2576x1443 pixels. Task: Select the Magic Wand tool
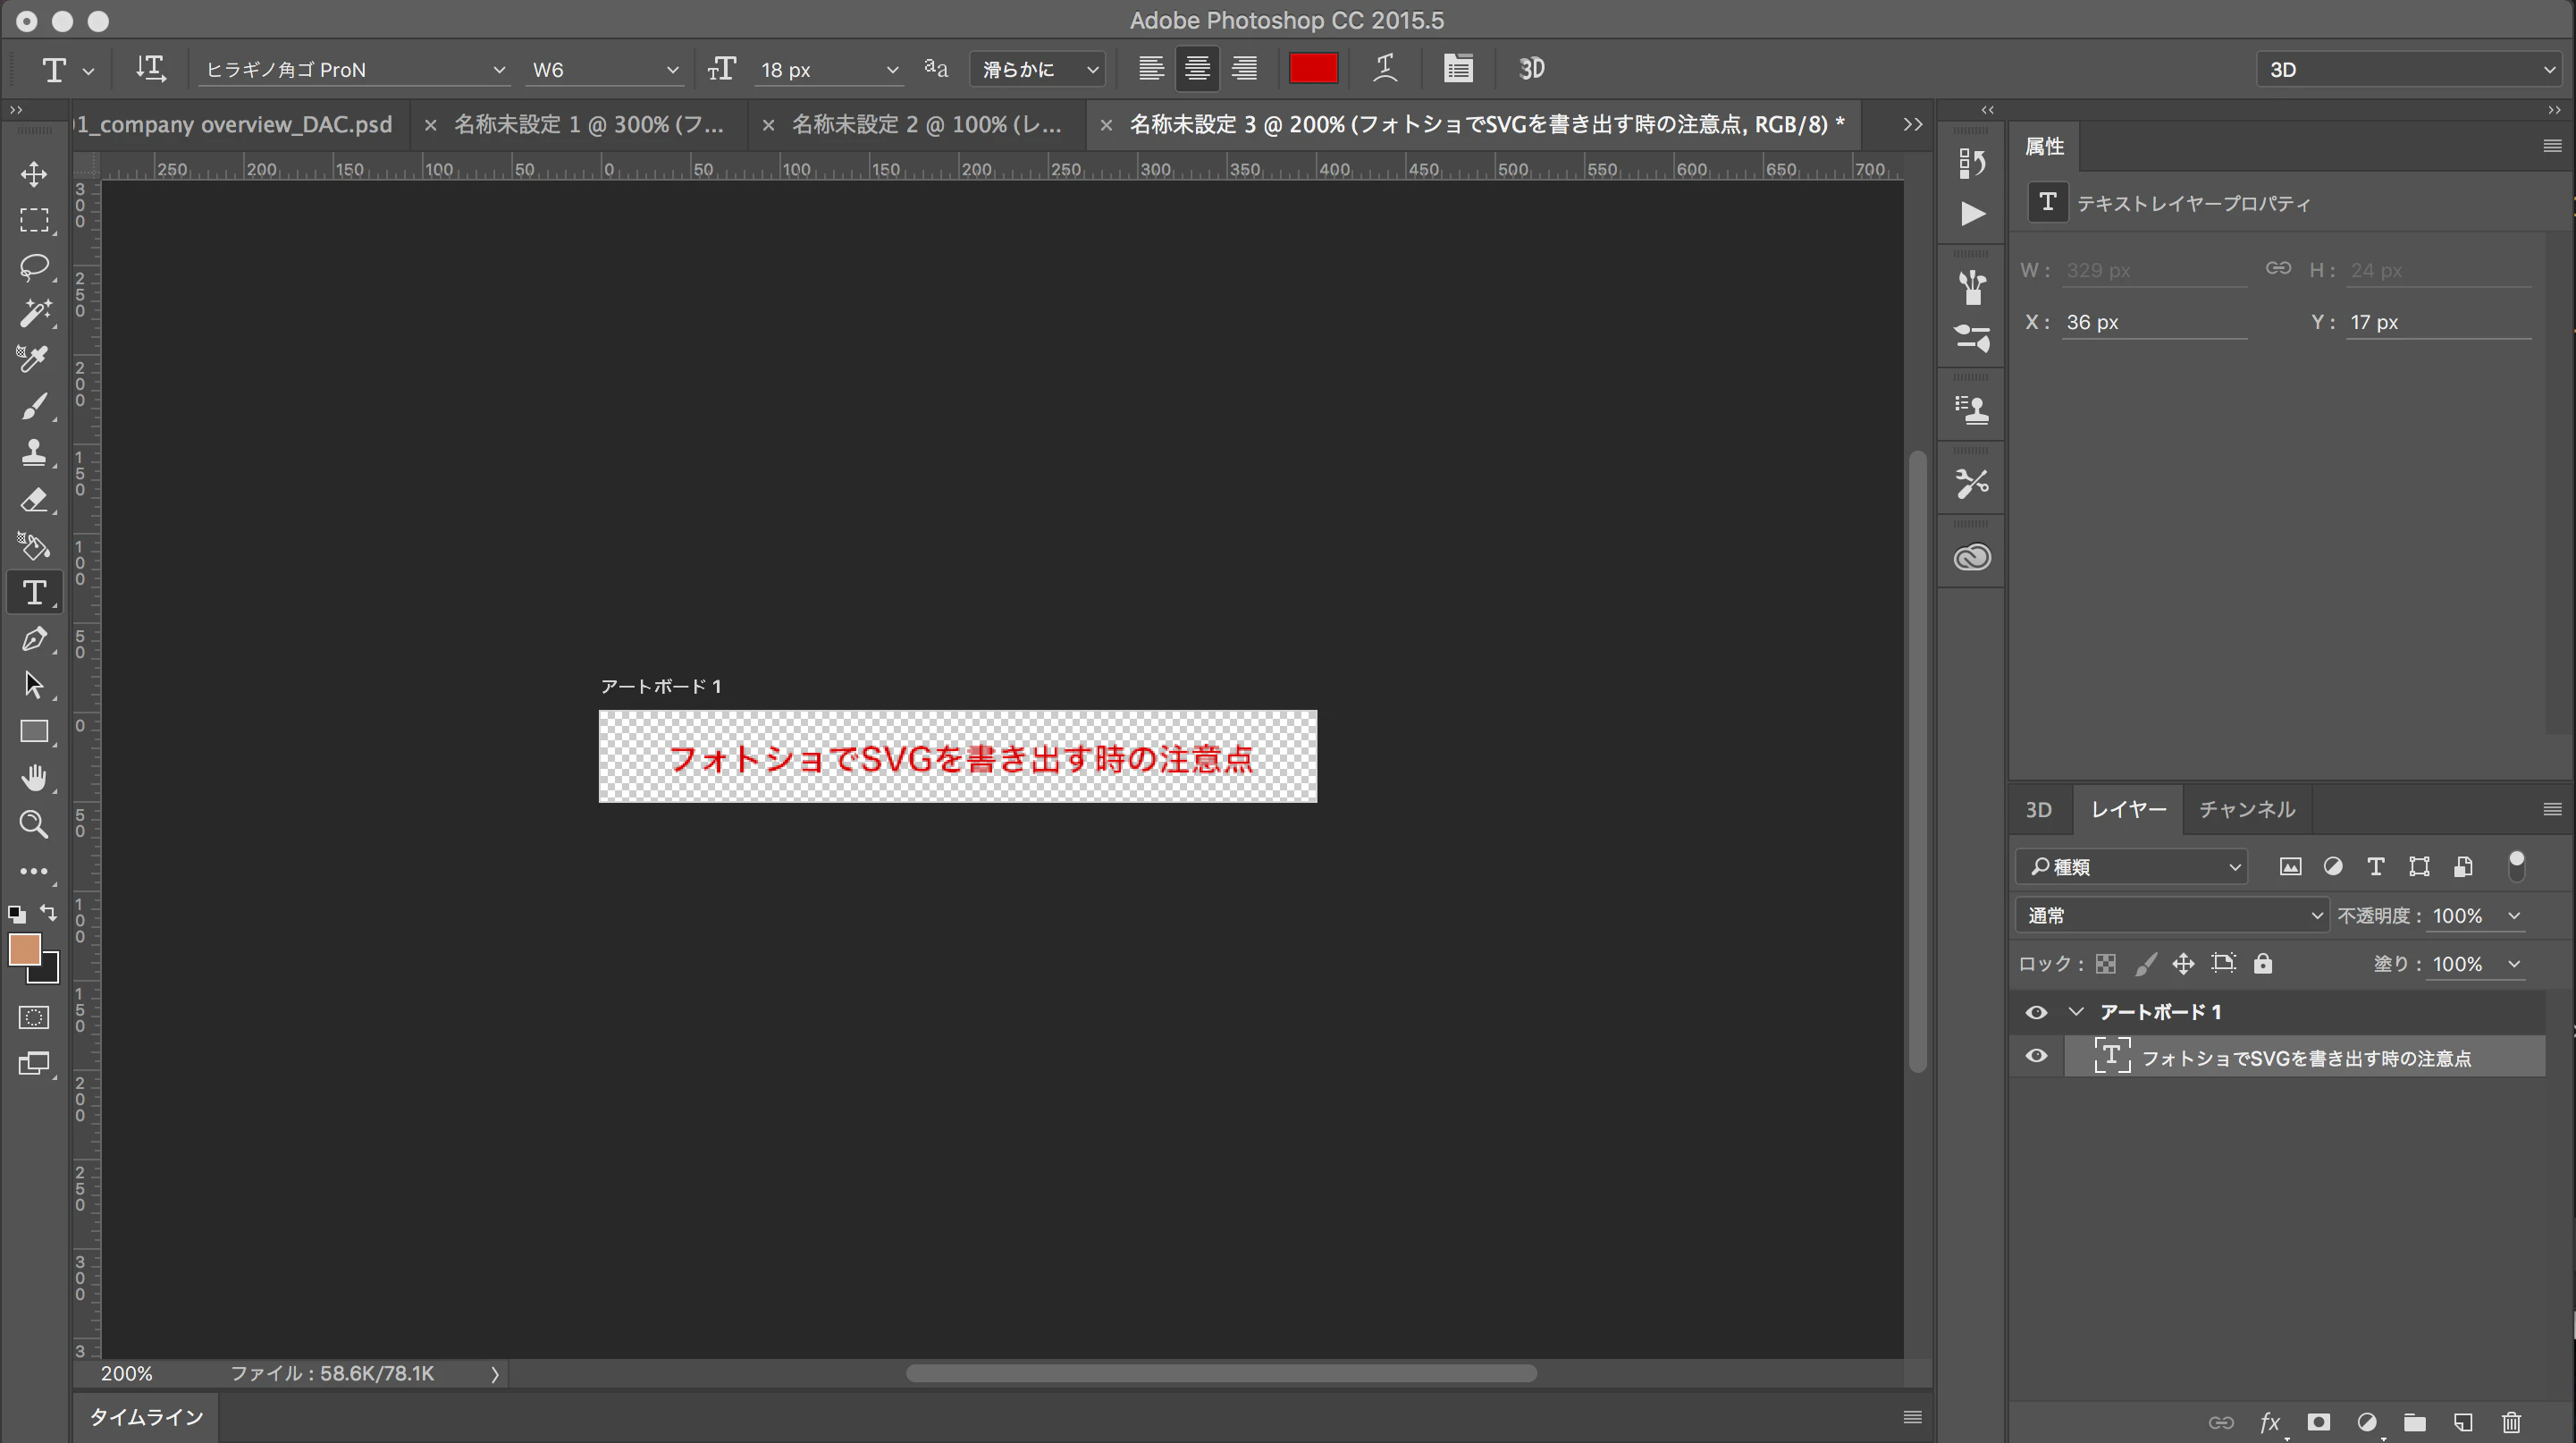(x=34, y=313)
